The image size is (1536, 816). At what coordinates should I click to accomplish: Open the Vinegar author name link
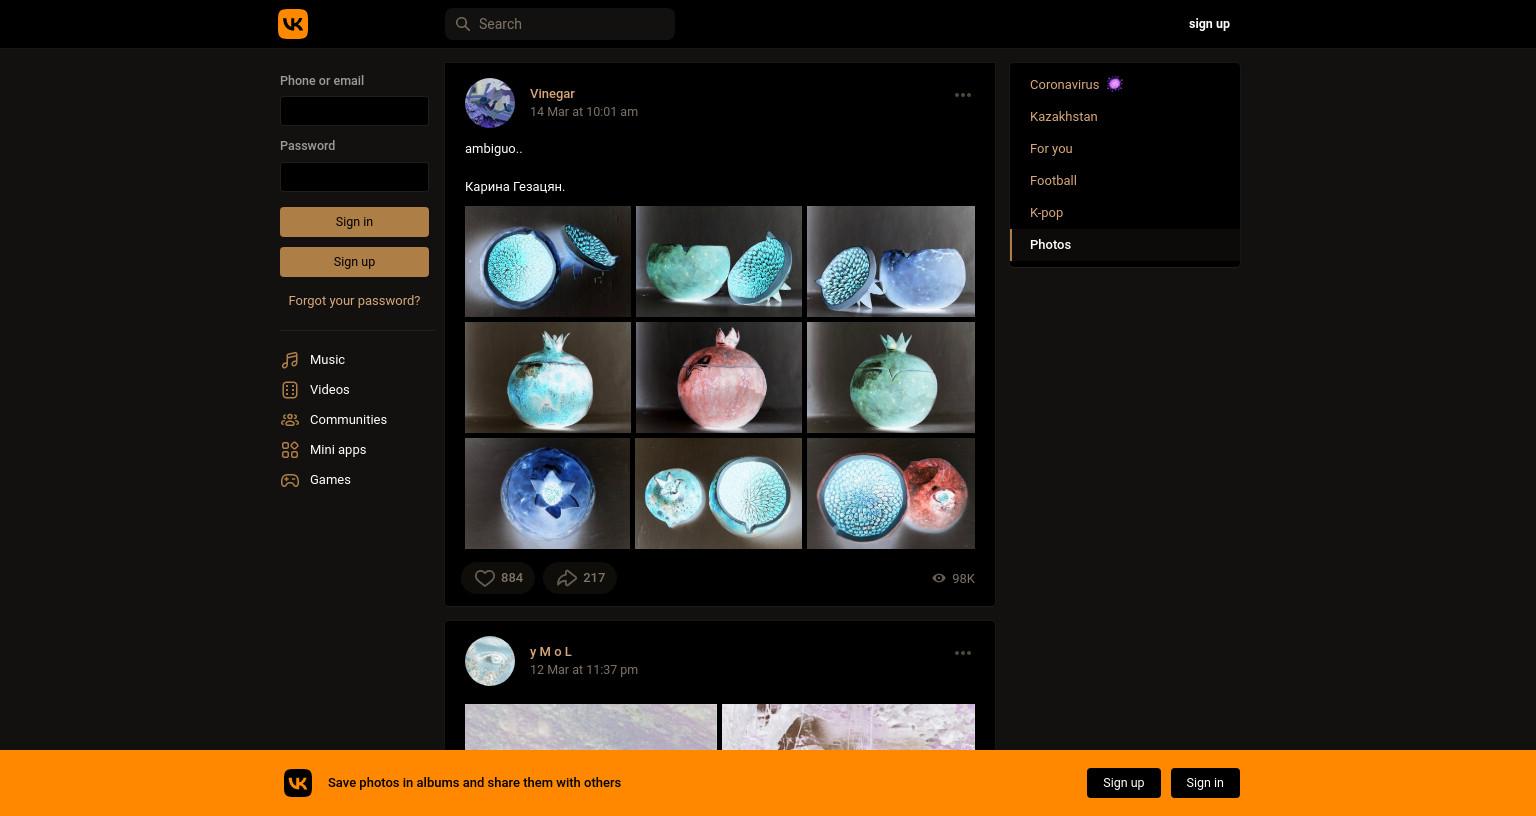pyautogui.click(x=552, y=94)
